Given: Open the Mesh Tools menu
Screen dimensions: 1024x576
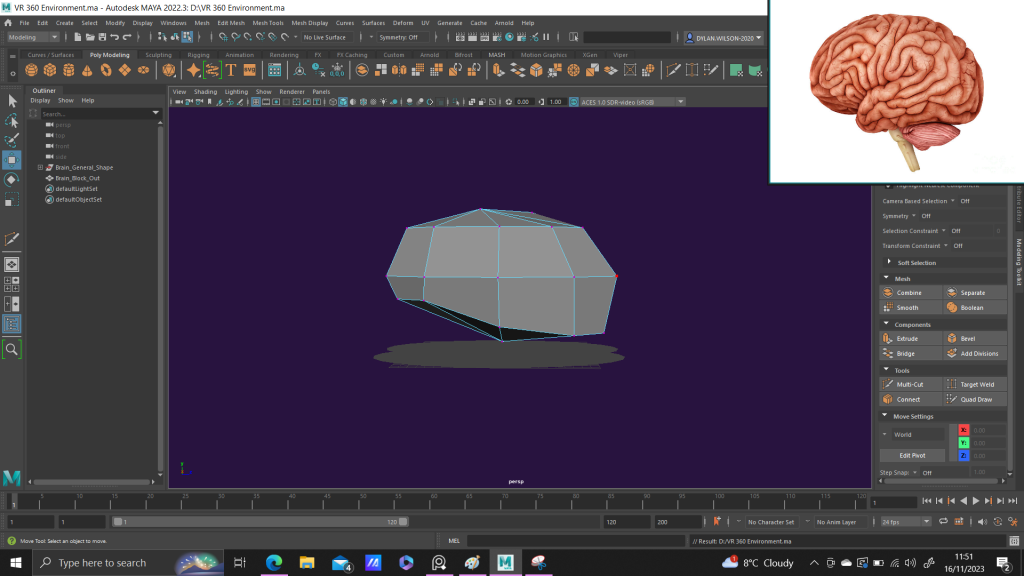Looking at the screenshot, I should (267, 22).
